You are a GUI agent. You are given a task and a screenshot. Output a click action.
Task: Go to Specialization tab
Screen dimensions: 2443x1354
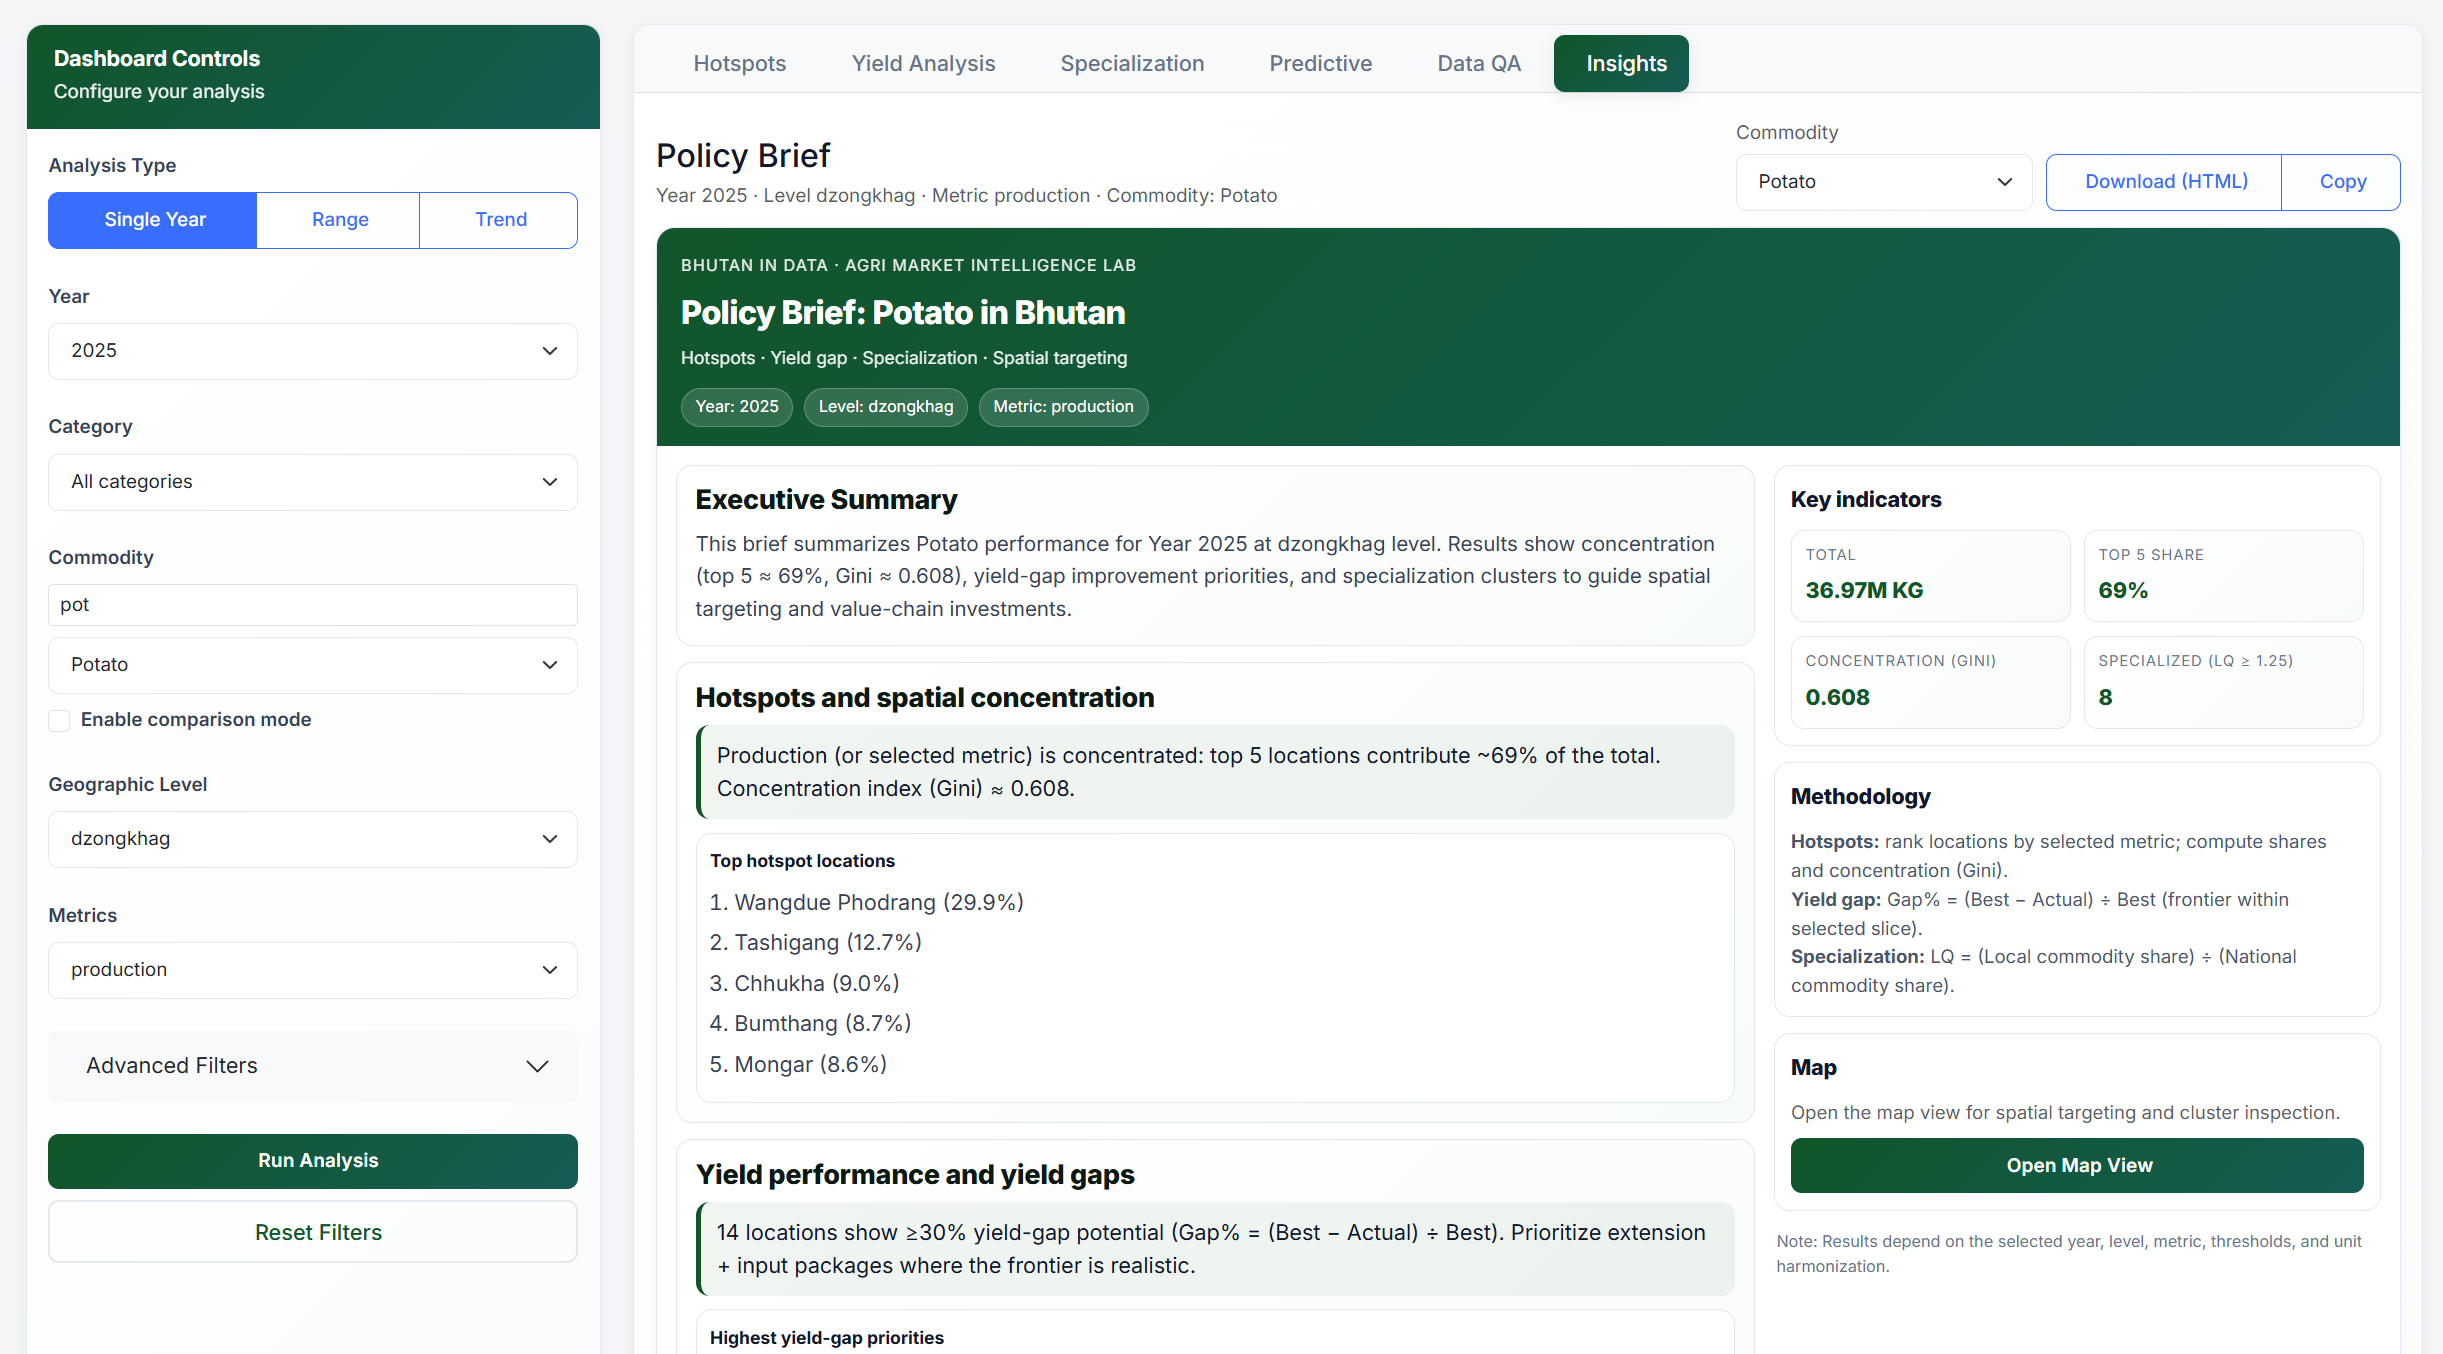[x=1131, y=64]
